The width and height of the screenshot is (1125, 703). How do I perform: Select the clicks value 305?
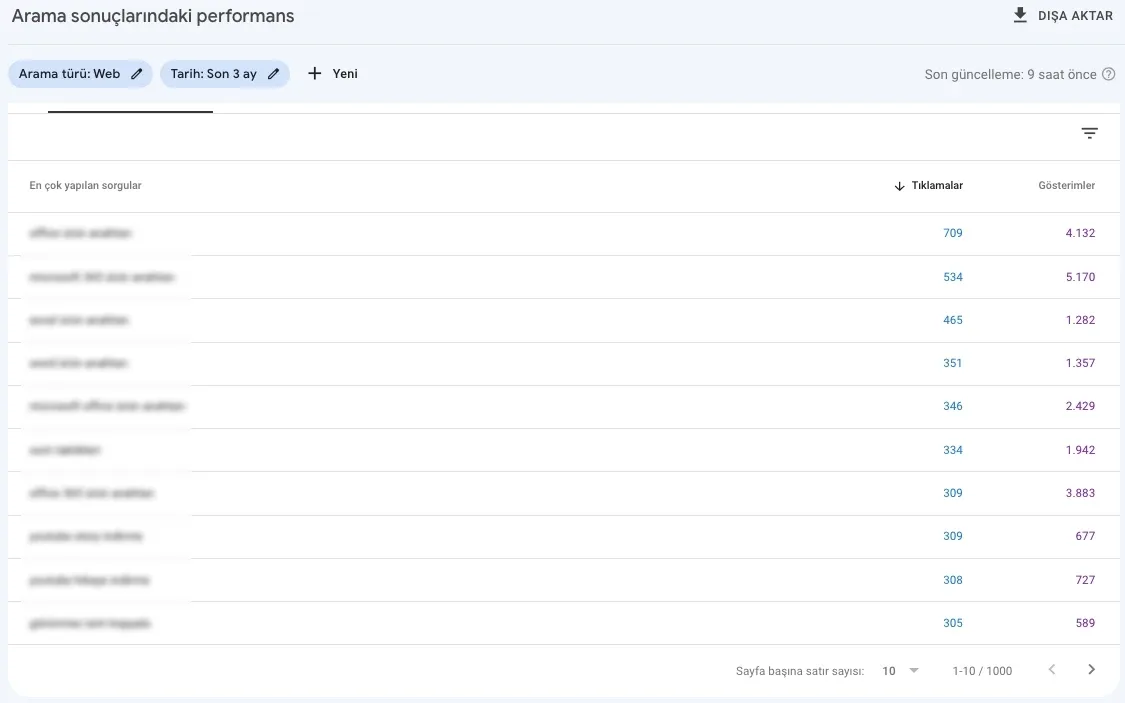coord(953,623)
